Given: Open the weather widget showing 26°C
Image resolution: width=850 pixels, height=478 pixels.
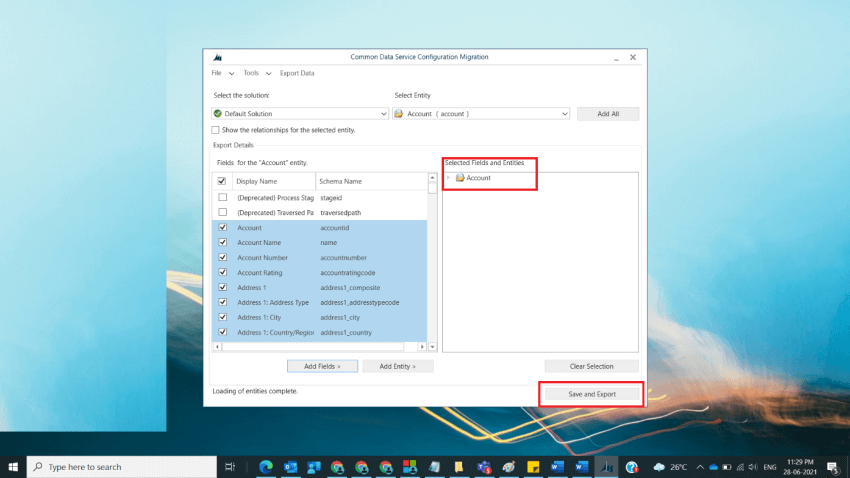Looking at the screenshot, I should [x=671, y=467].
